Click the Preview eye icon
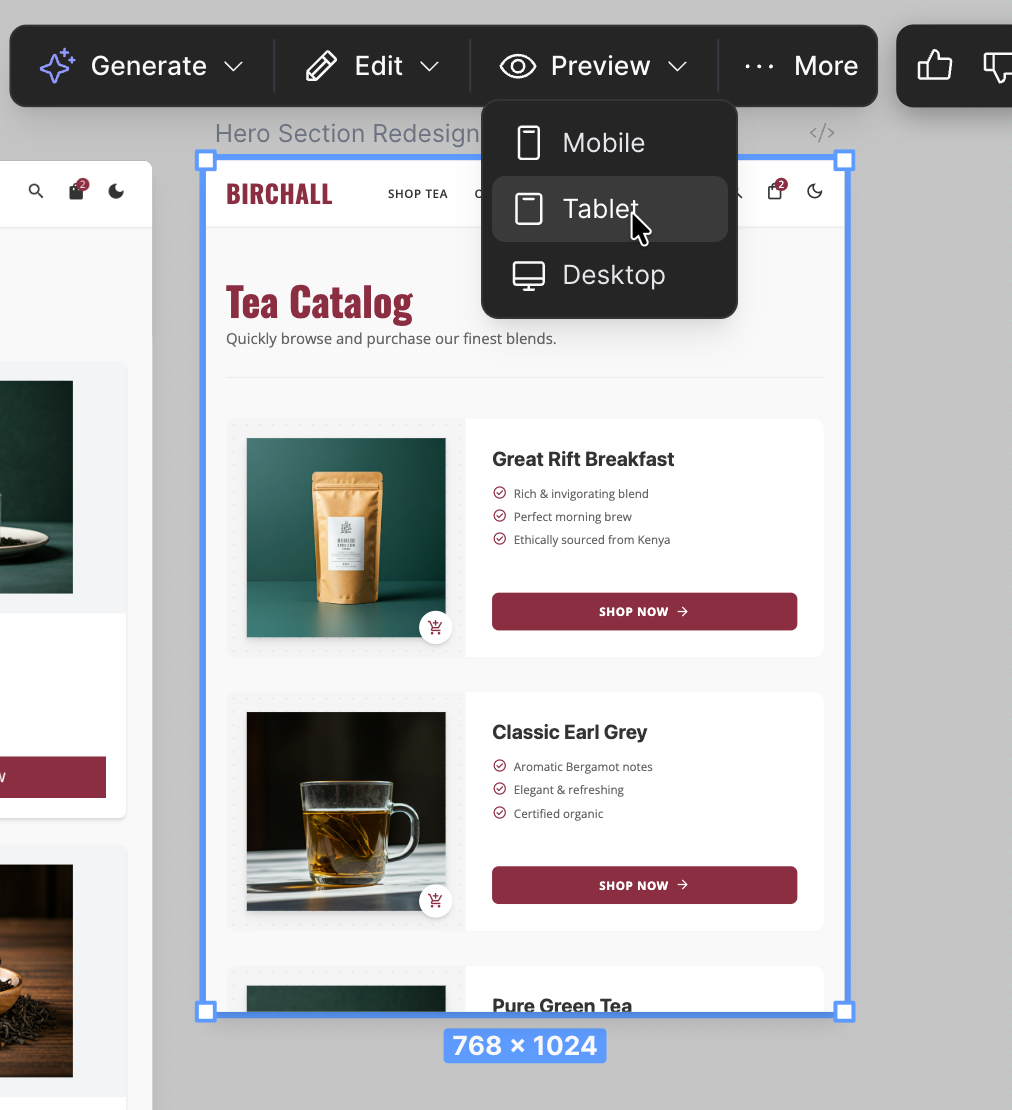The height and width of the screenshot is (1110, 1012). click(x=518, y=67)
